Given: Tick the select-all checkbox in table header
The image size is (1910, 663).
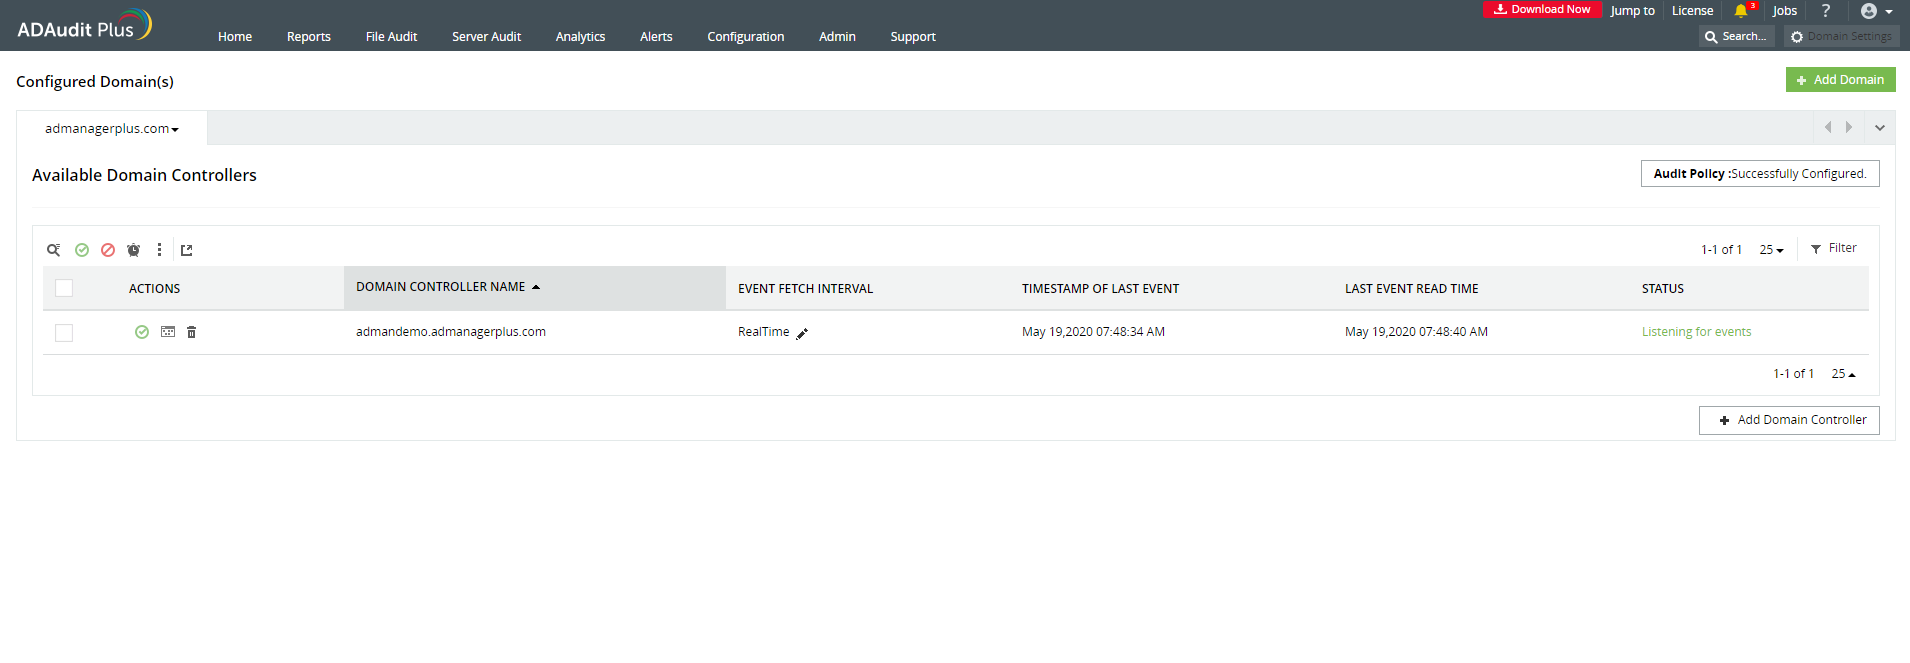Looking at the screenshot, I should coord(64,288).
